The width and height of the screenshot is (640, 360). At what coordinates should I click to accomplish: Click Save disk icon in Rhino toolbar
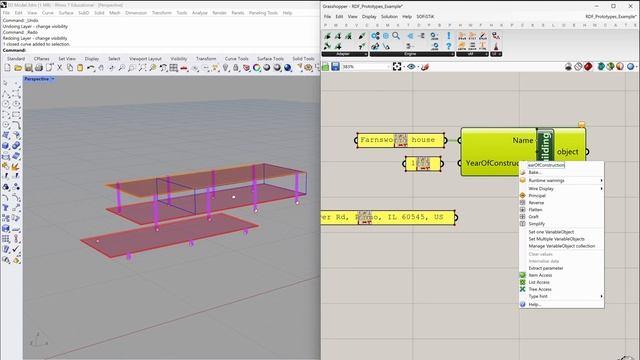point(29,68)
